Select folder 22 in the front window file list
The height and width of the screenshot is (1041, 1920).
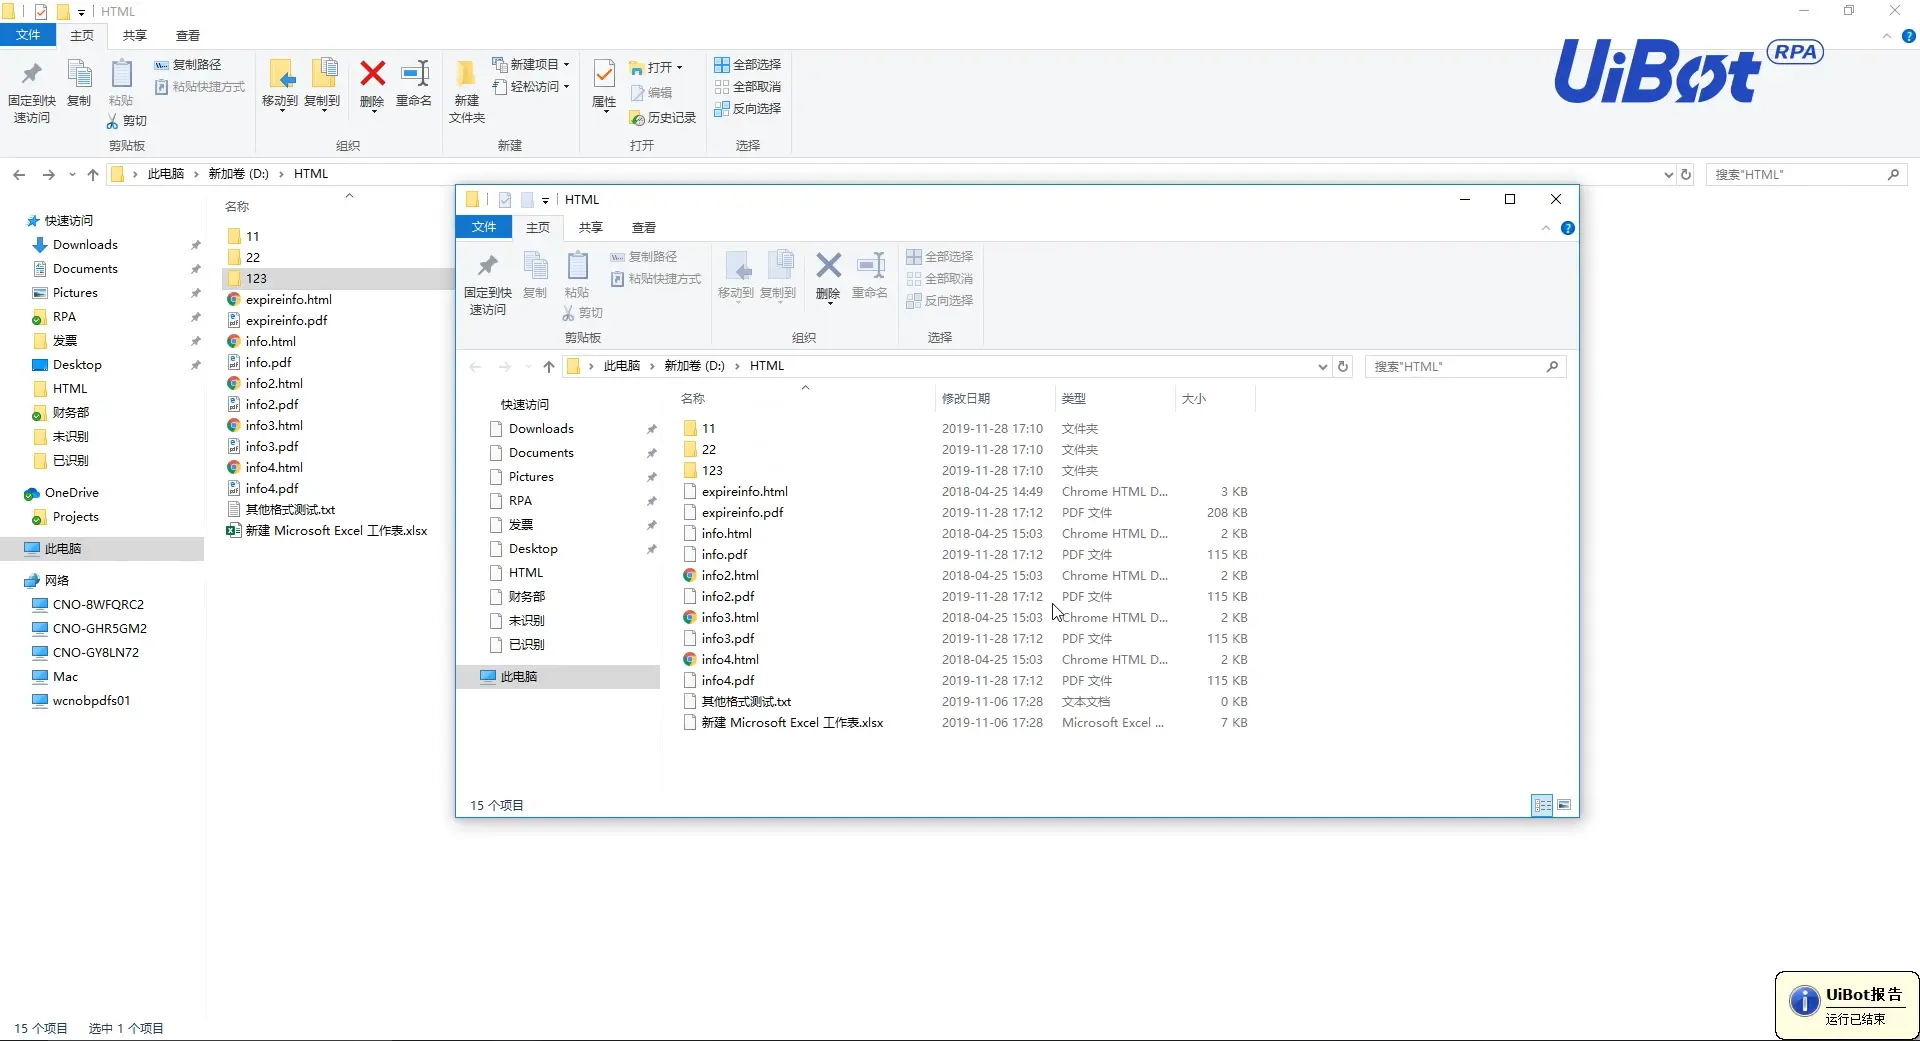tap(708, 450)
